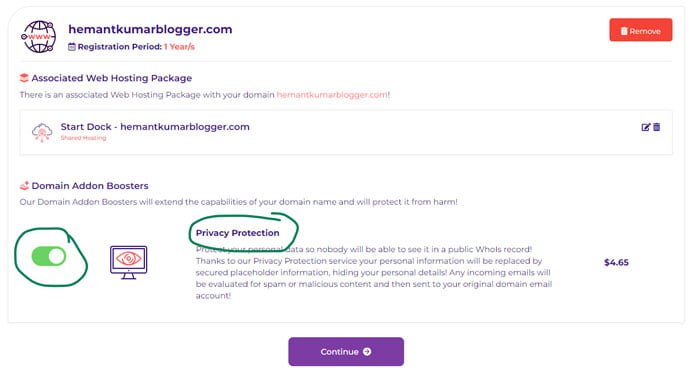Continue to the next checkout step
Screen dimensions: 700x374
click(346, 352)
